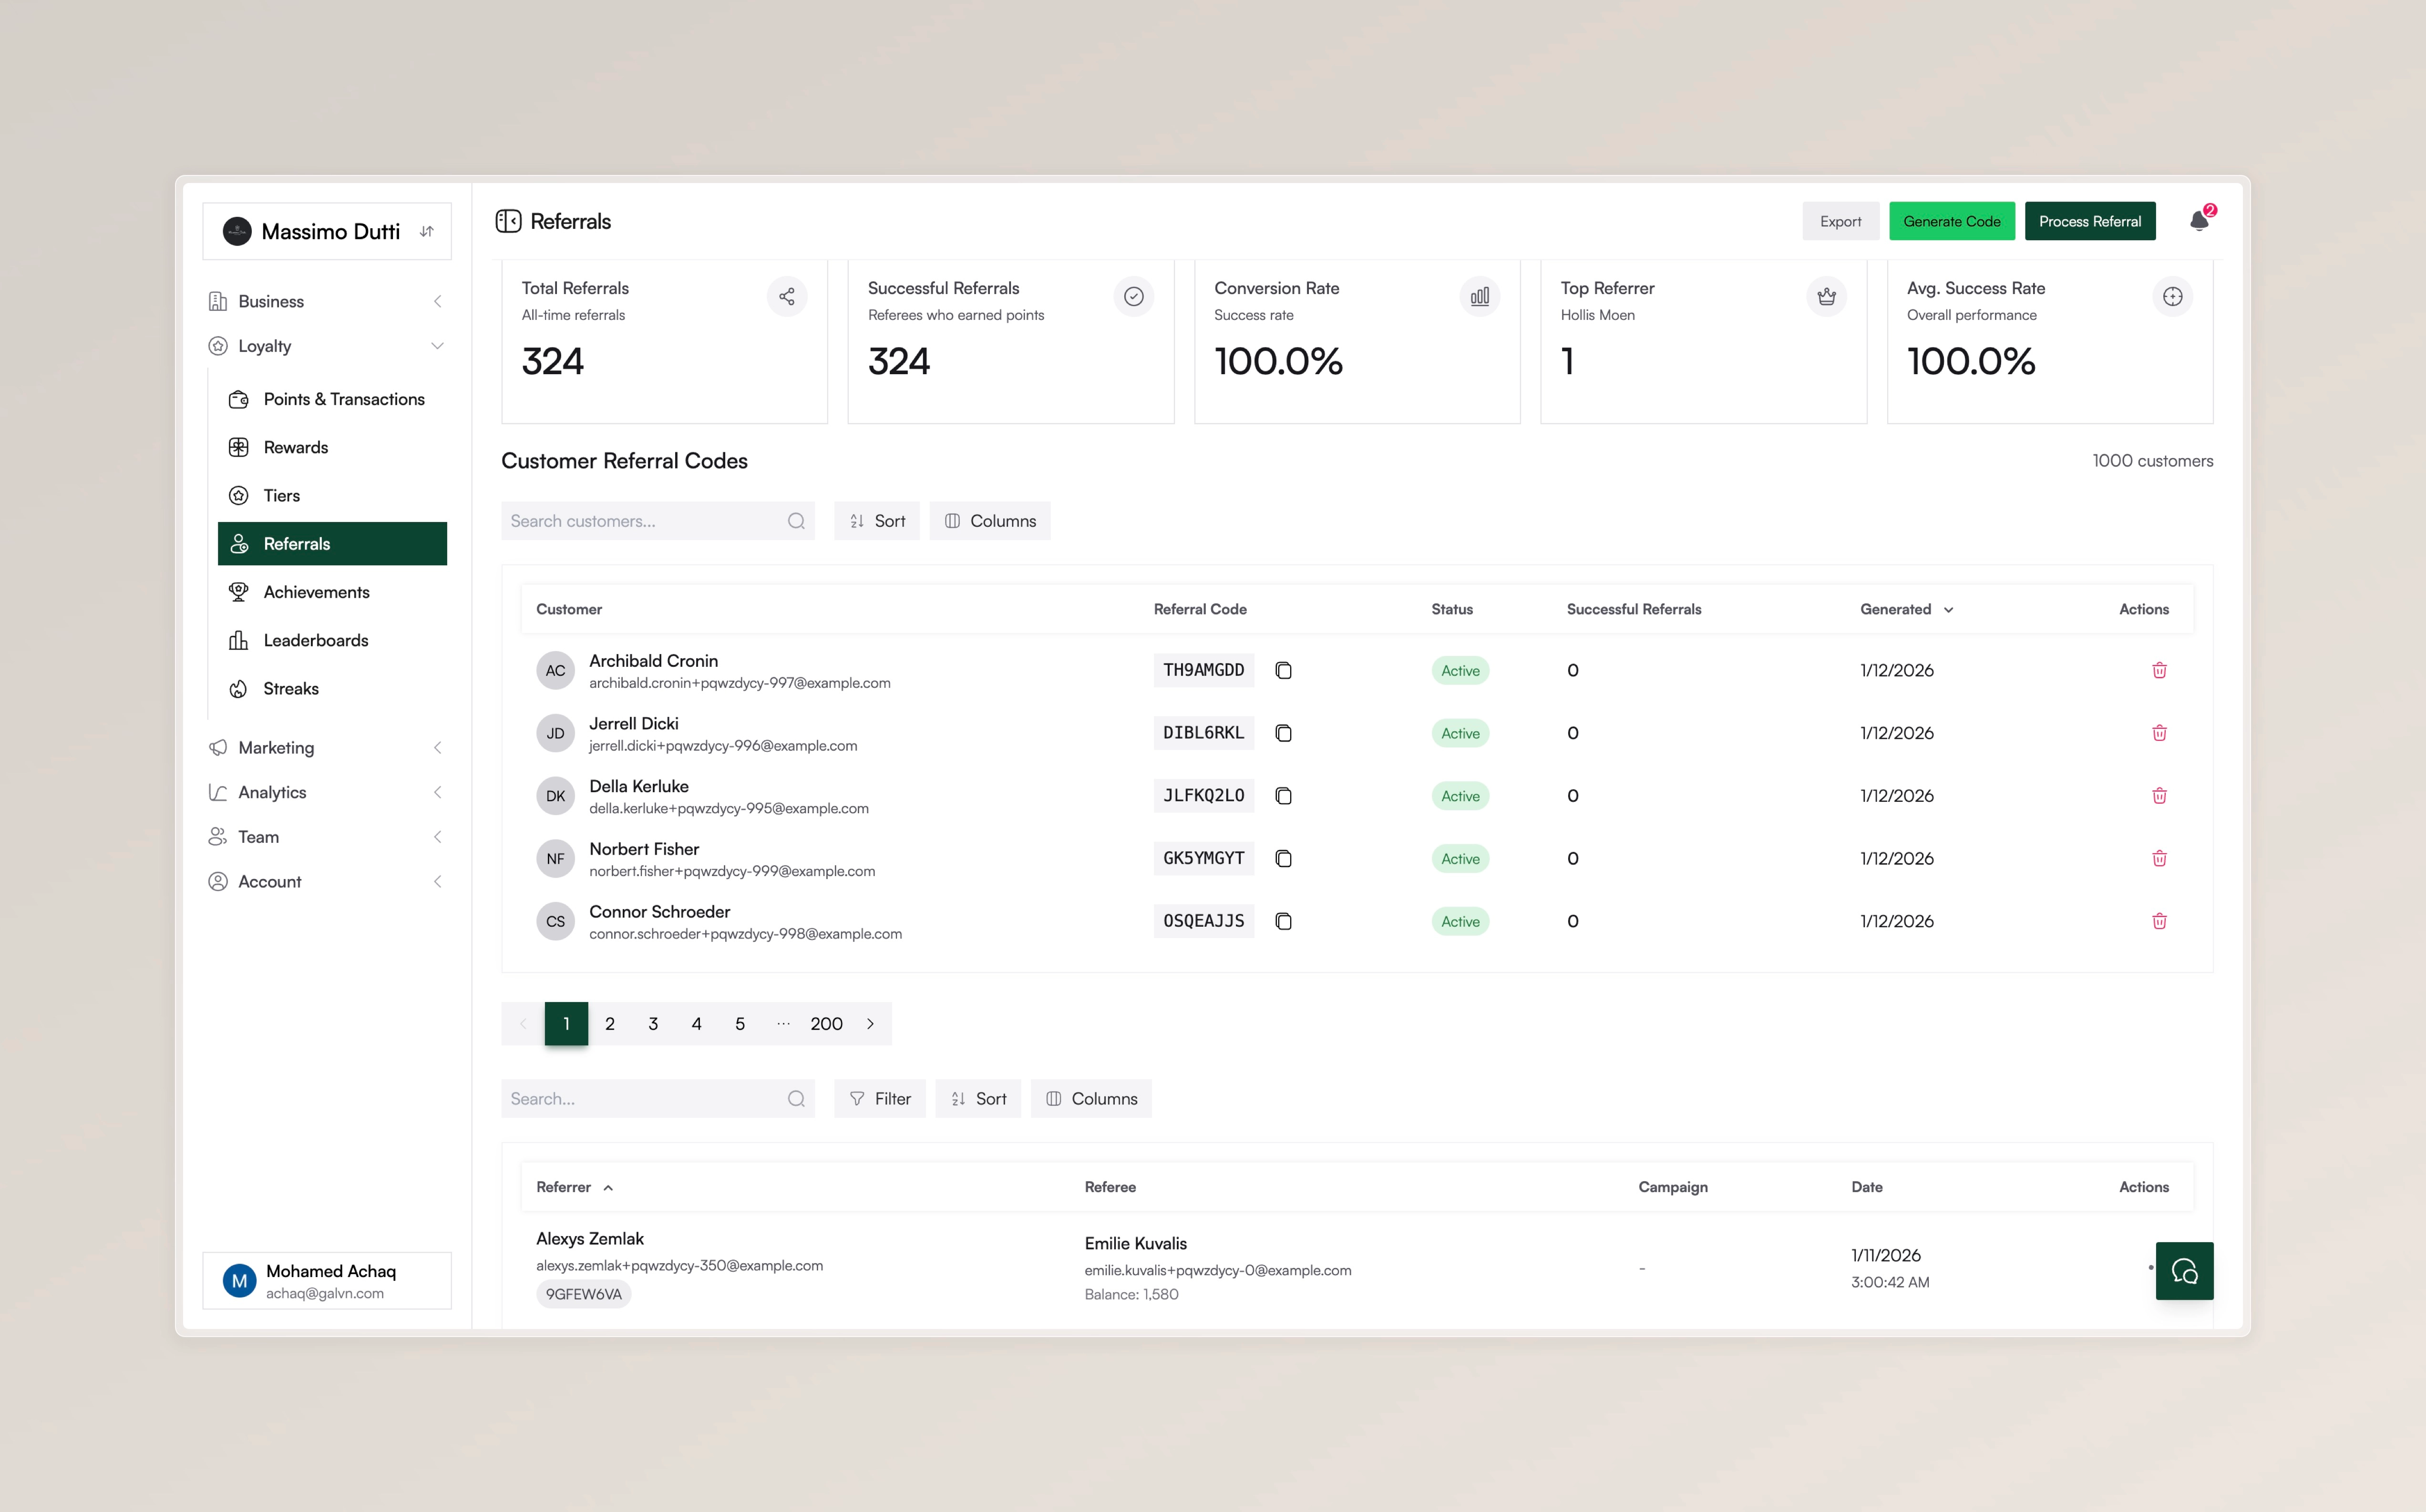Copy the GK5YMGYT referral code
Viewport: 2426px width, 1512px height.
pos(1283,858)
